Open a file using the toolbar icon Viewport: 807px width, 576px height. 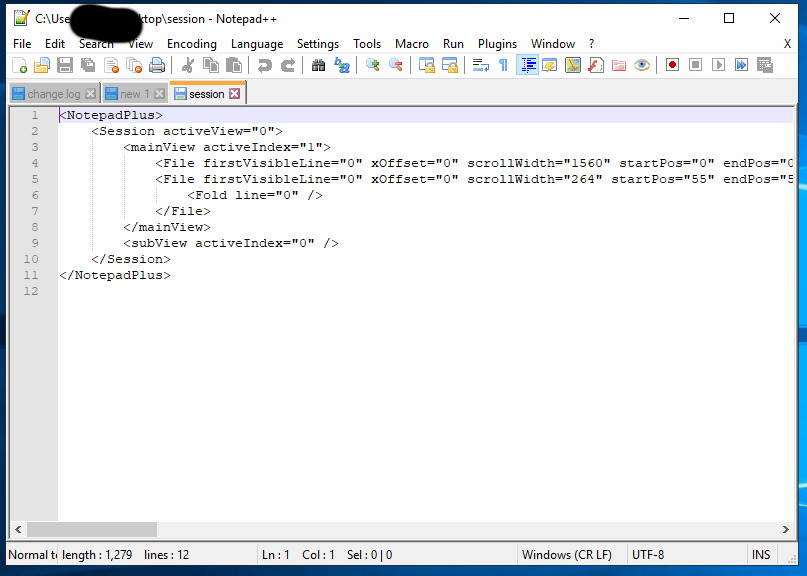tap(40, 64)
